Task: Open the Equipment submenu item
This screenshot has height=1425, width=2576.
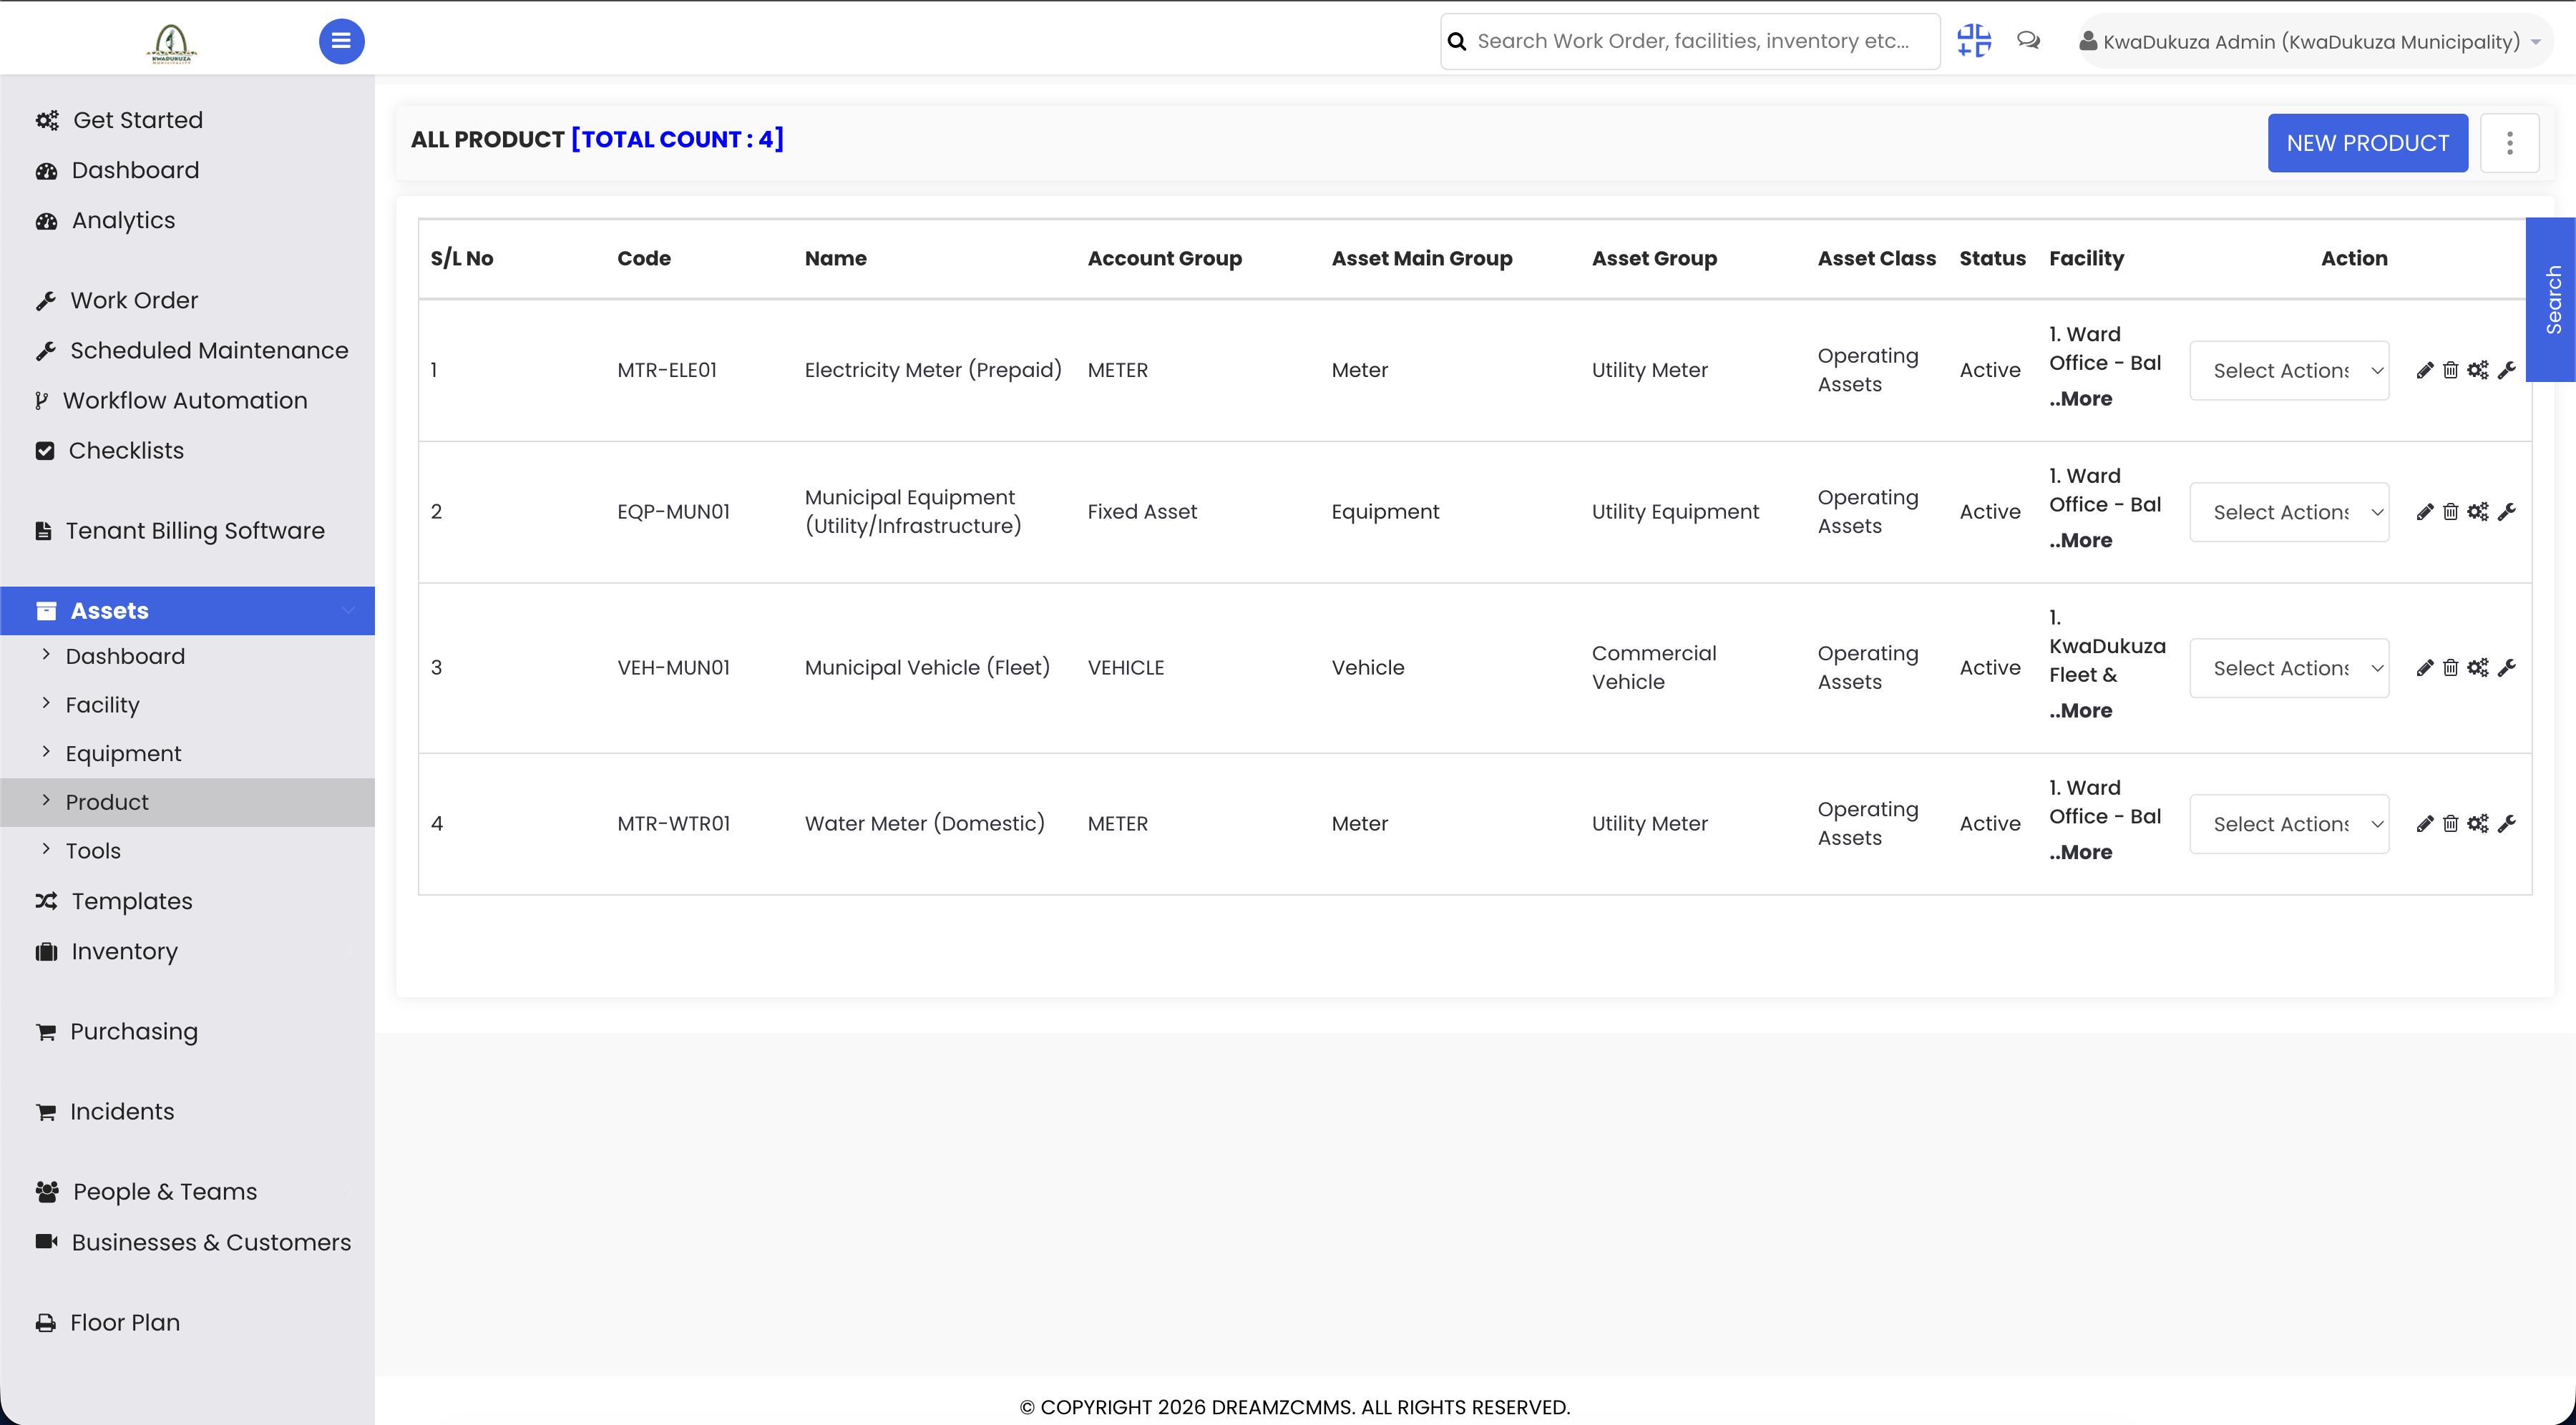Action: 123,754
